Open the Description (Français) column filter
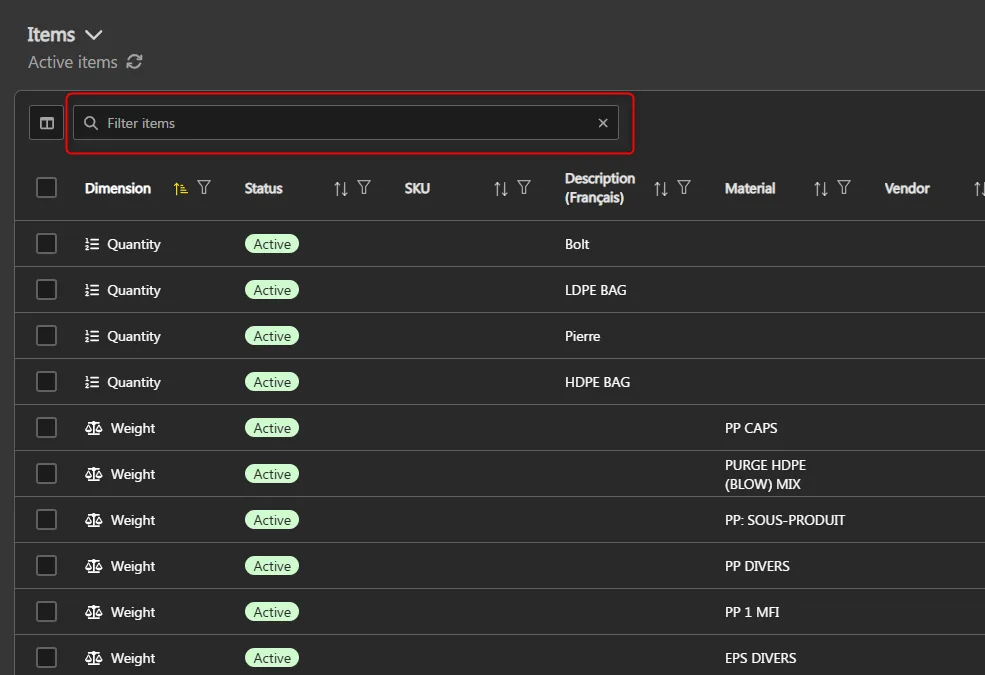Viewport: 985px width, 675px height. [x=684, y=188]
